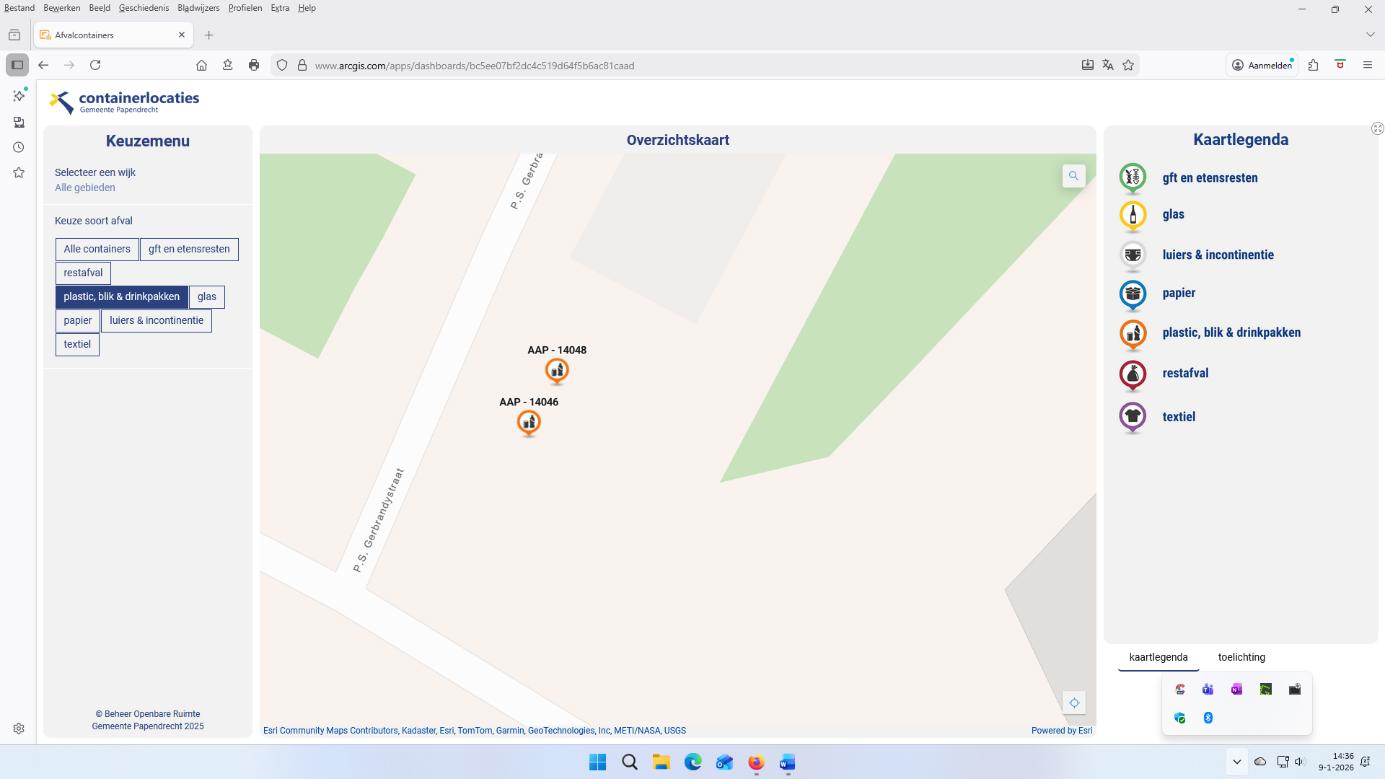Screen dimensions: 1385x779
Task: Click the 'Aanmelden' button
Action: (x=1262, y=65)
